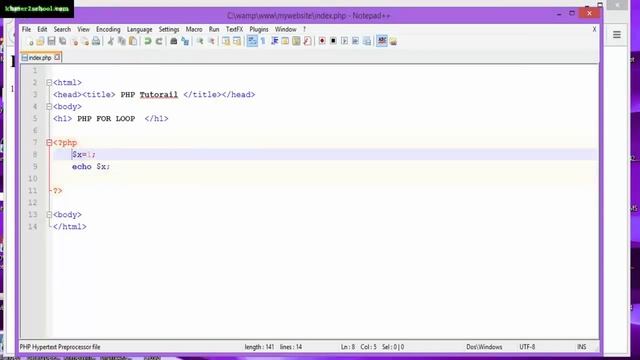Toggle show all characters icon
The width and height of the screenshot is (640, 360).
click(263, 41)
